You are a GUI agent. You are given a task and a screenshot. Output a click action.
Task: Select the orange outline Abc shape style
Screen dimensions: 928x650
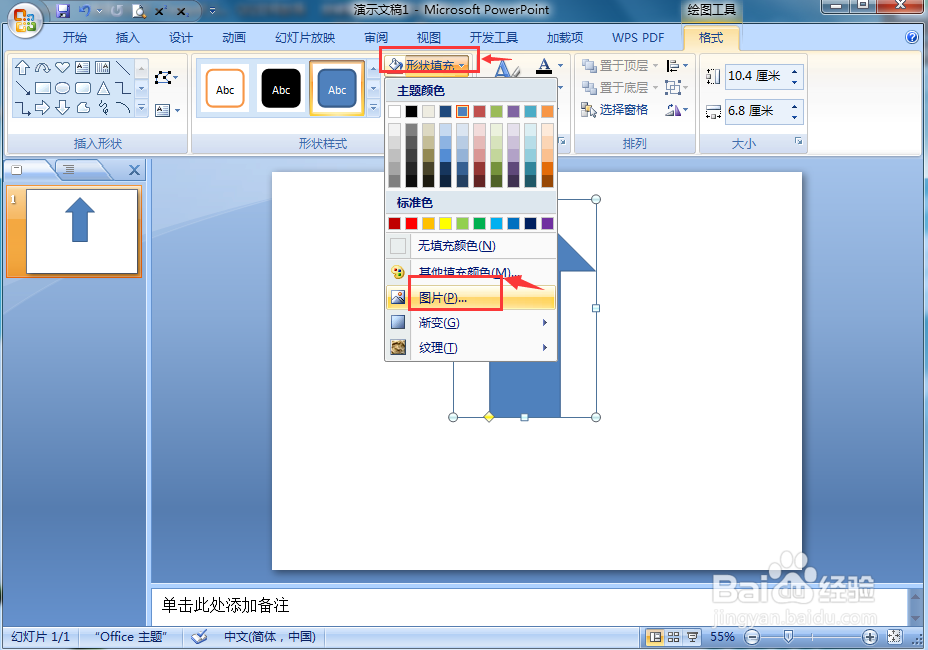(225, 89)
